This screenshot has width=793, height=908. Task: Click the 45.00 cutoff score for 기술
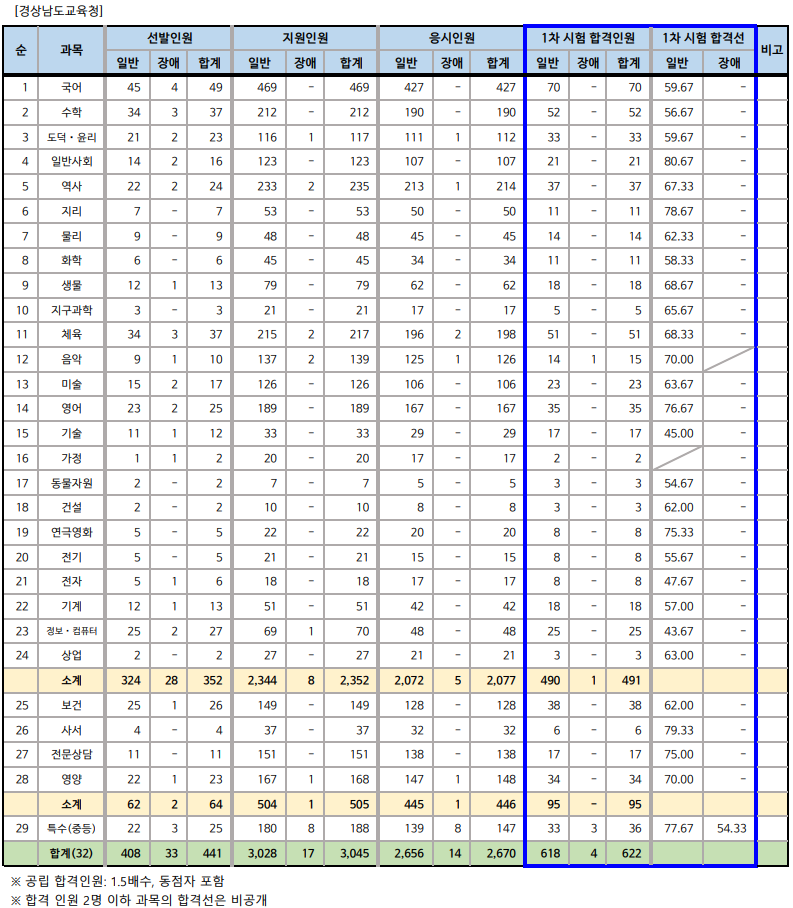click(678, 434)
